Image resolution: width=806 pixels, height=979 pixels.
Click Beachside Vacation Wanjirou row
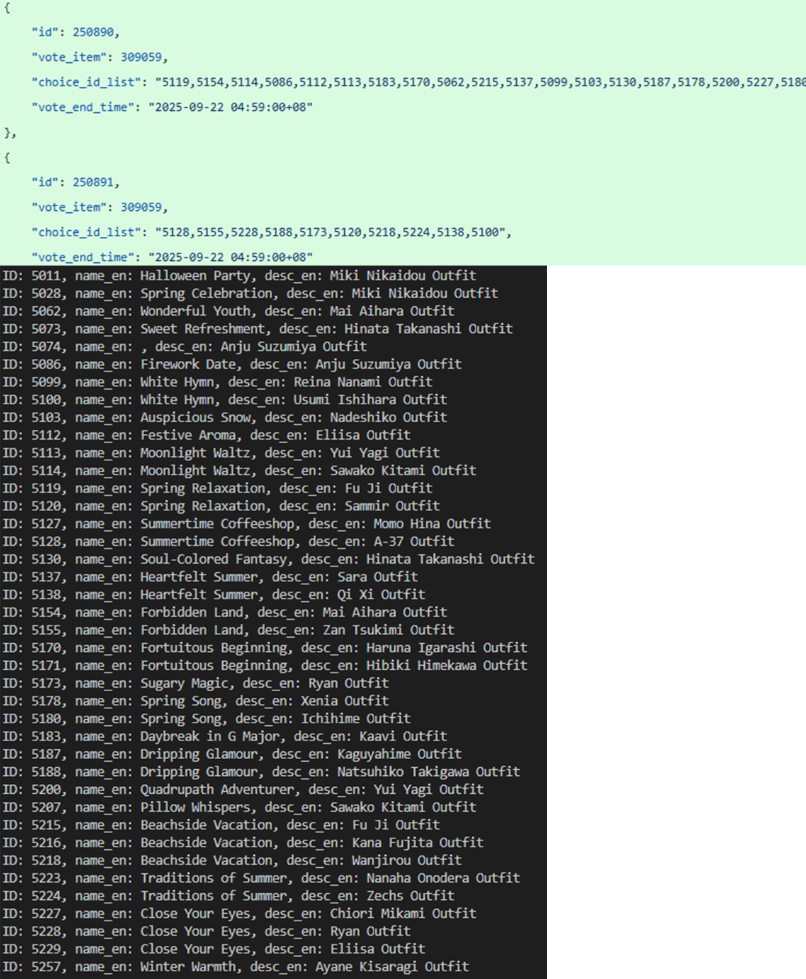click(232, 860)
